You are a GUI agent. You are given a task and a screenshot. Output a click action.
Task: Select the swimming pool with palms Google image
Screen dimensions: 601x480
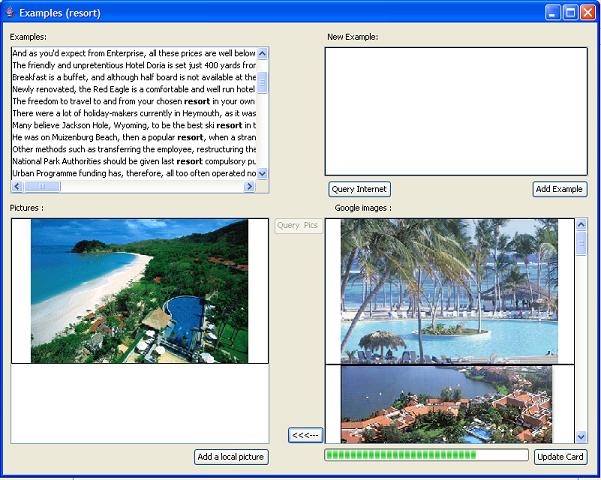click(x=450, y=290)
